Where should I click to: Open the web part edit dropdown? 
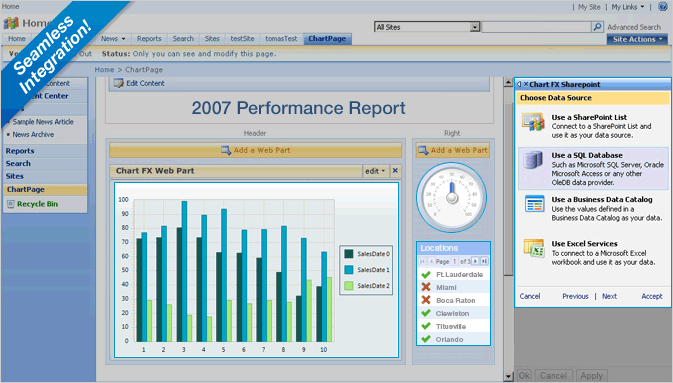click(x=375, y=171)
